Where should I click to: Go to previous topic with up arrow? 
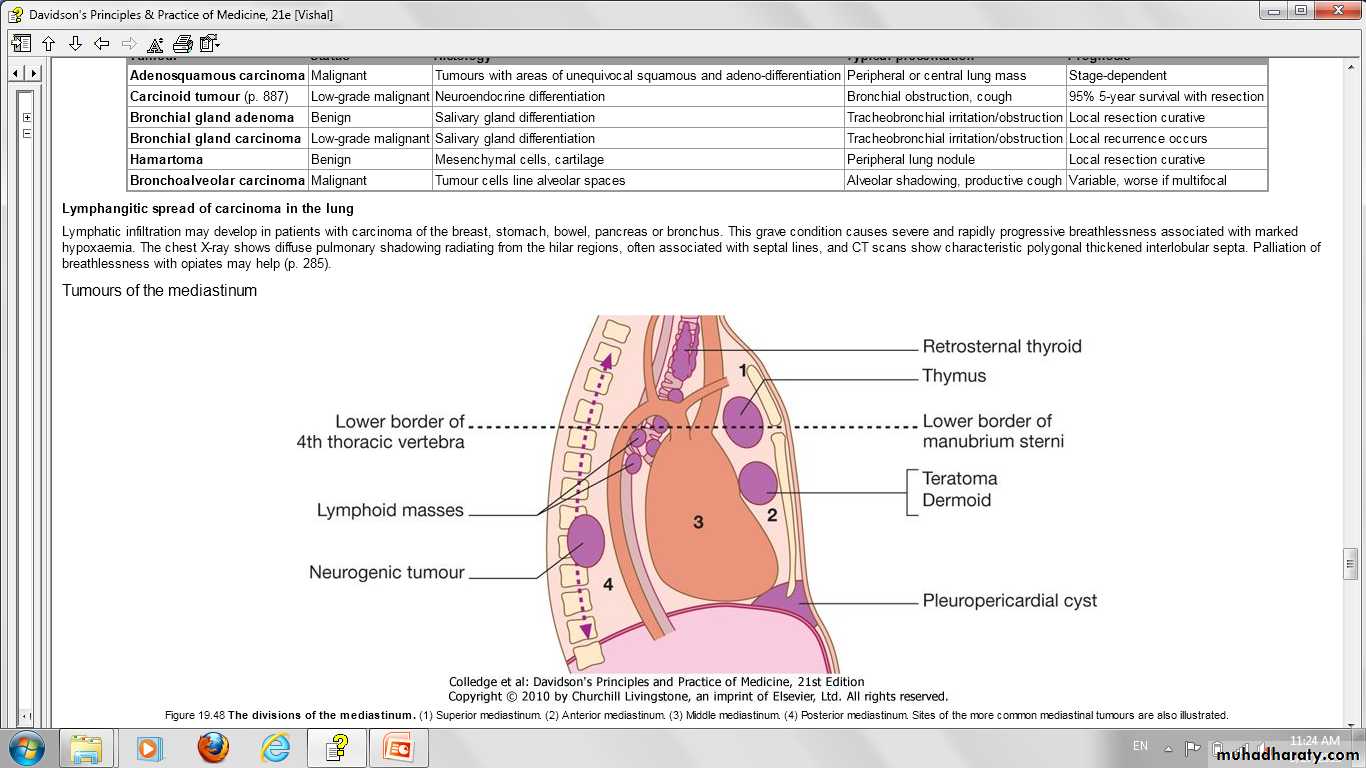(x=48, y=43)
